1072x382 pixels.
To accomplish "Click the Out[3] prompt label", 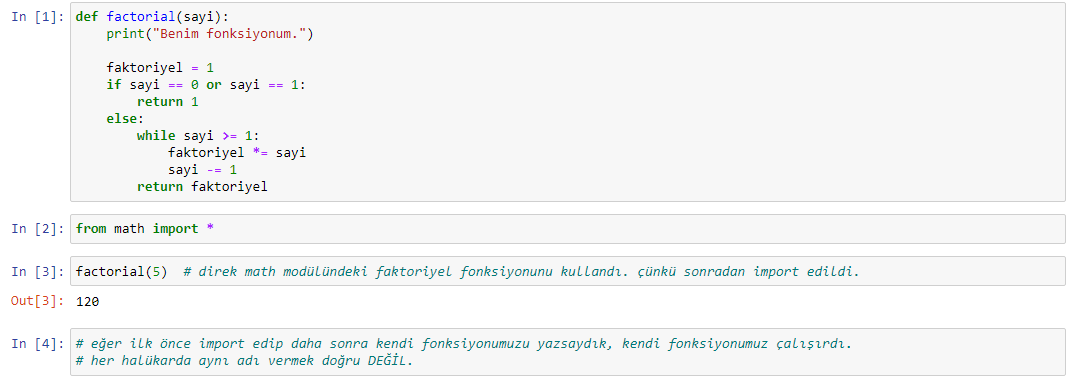I will [38, 301].
